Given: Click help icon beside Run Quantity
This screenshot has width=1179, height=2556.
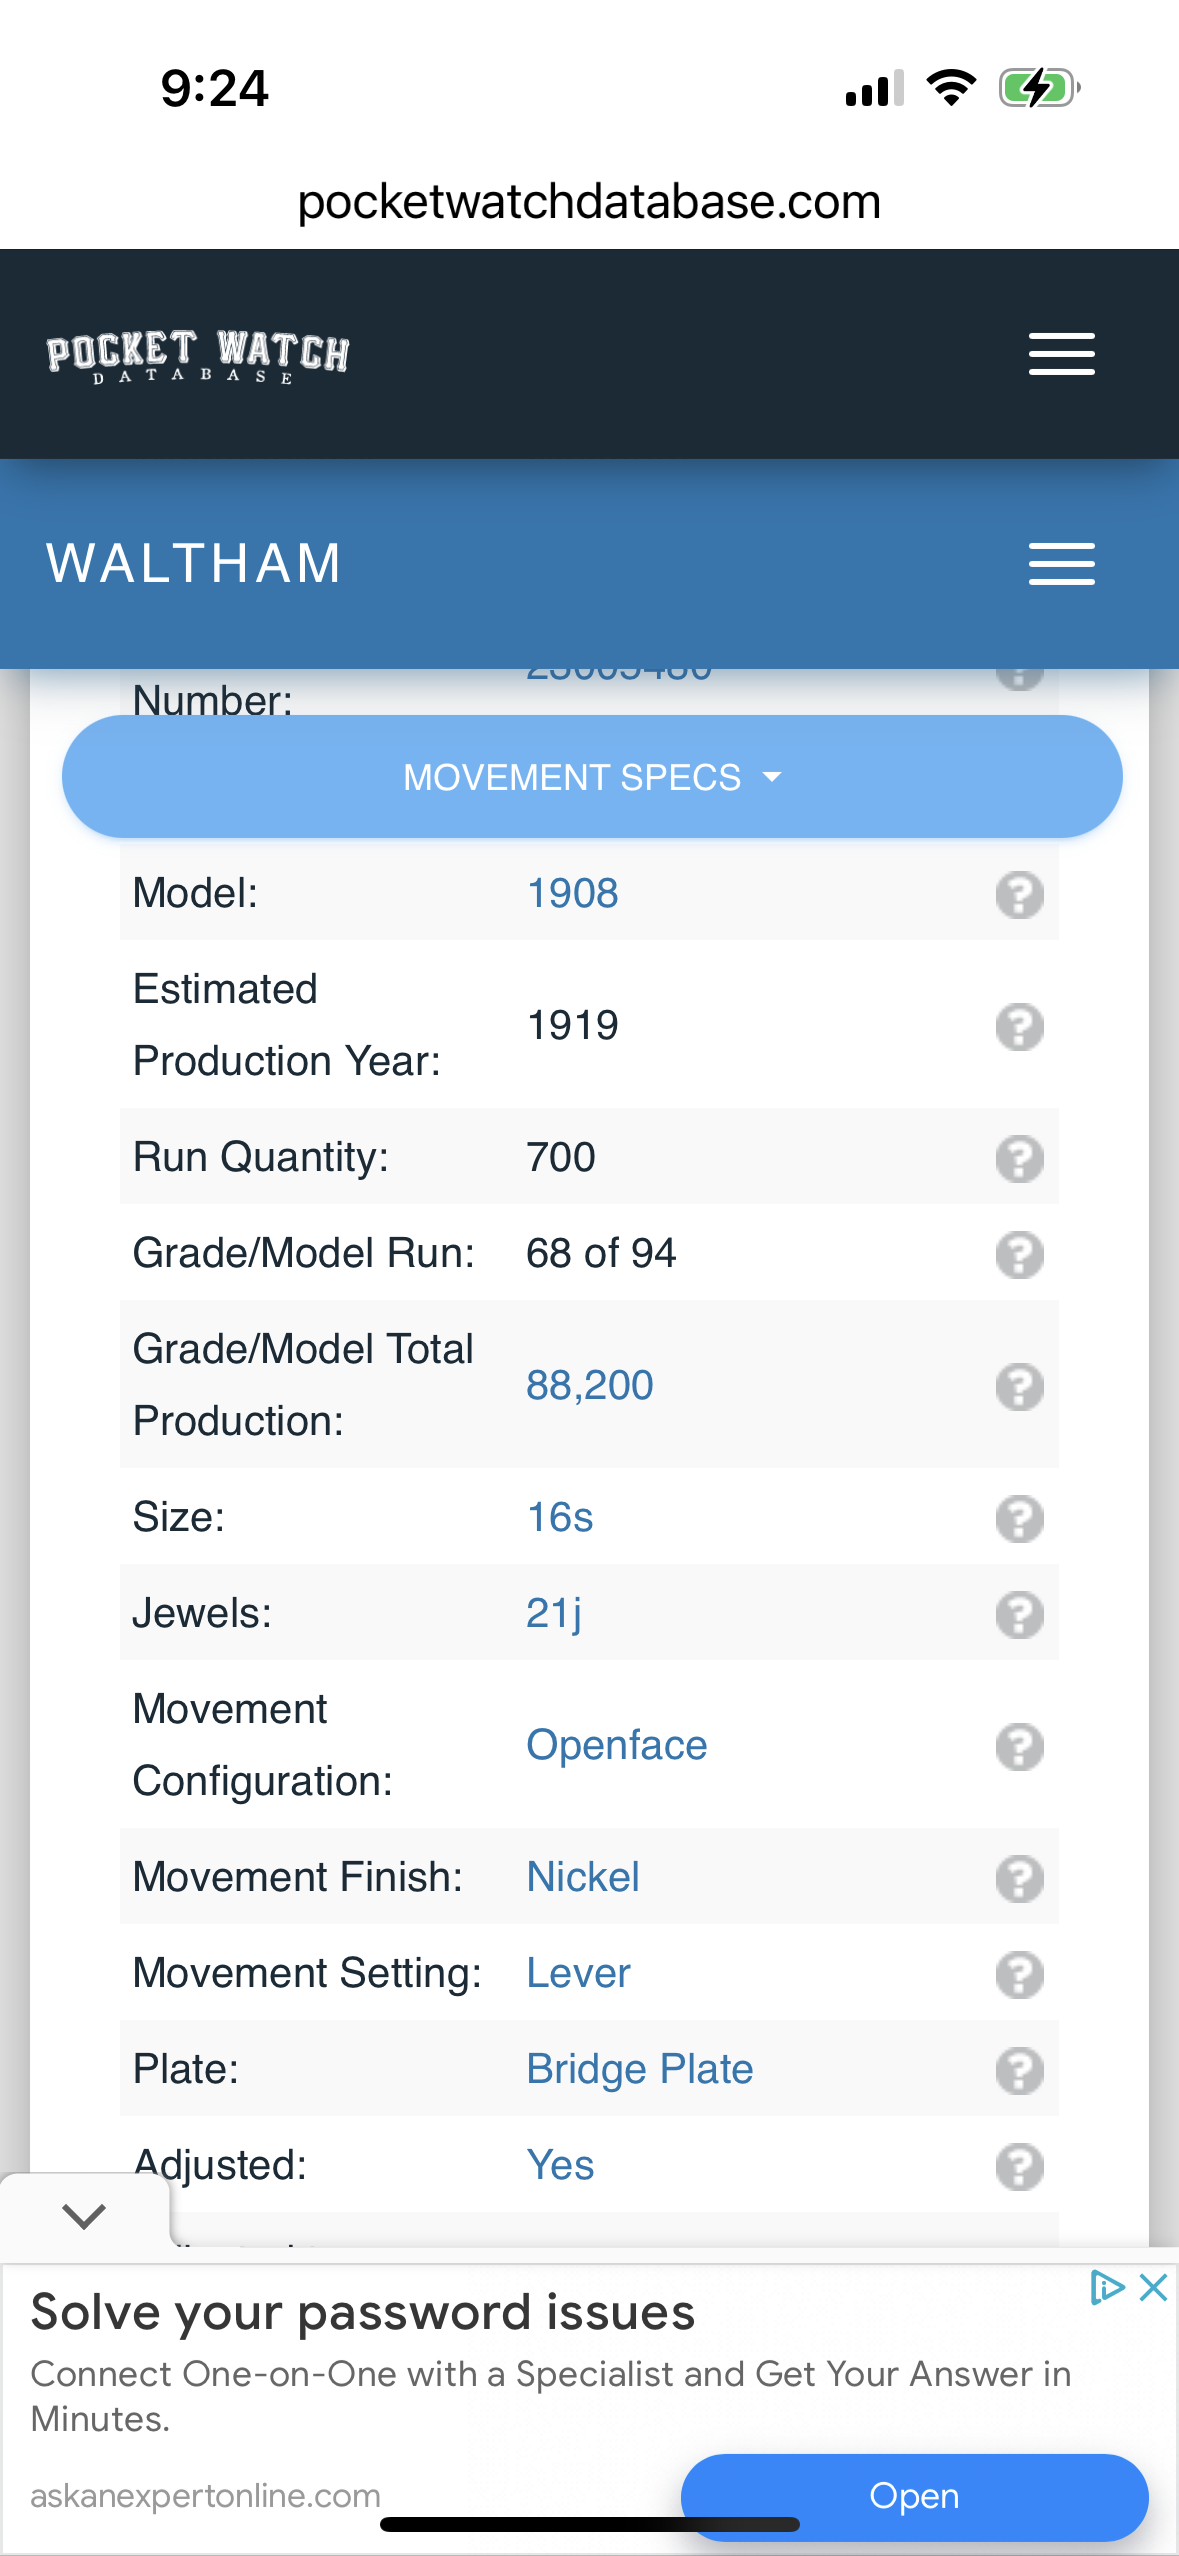Looking at the screenshot, I should tap(1019, 1159).
